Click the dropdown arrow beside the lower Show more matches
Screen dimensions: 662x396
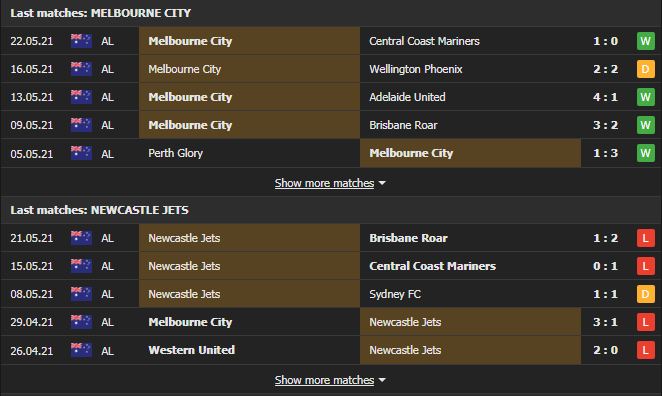382,380
